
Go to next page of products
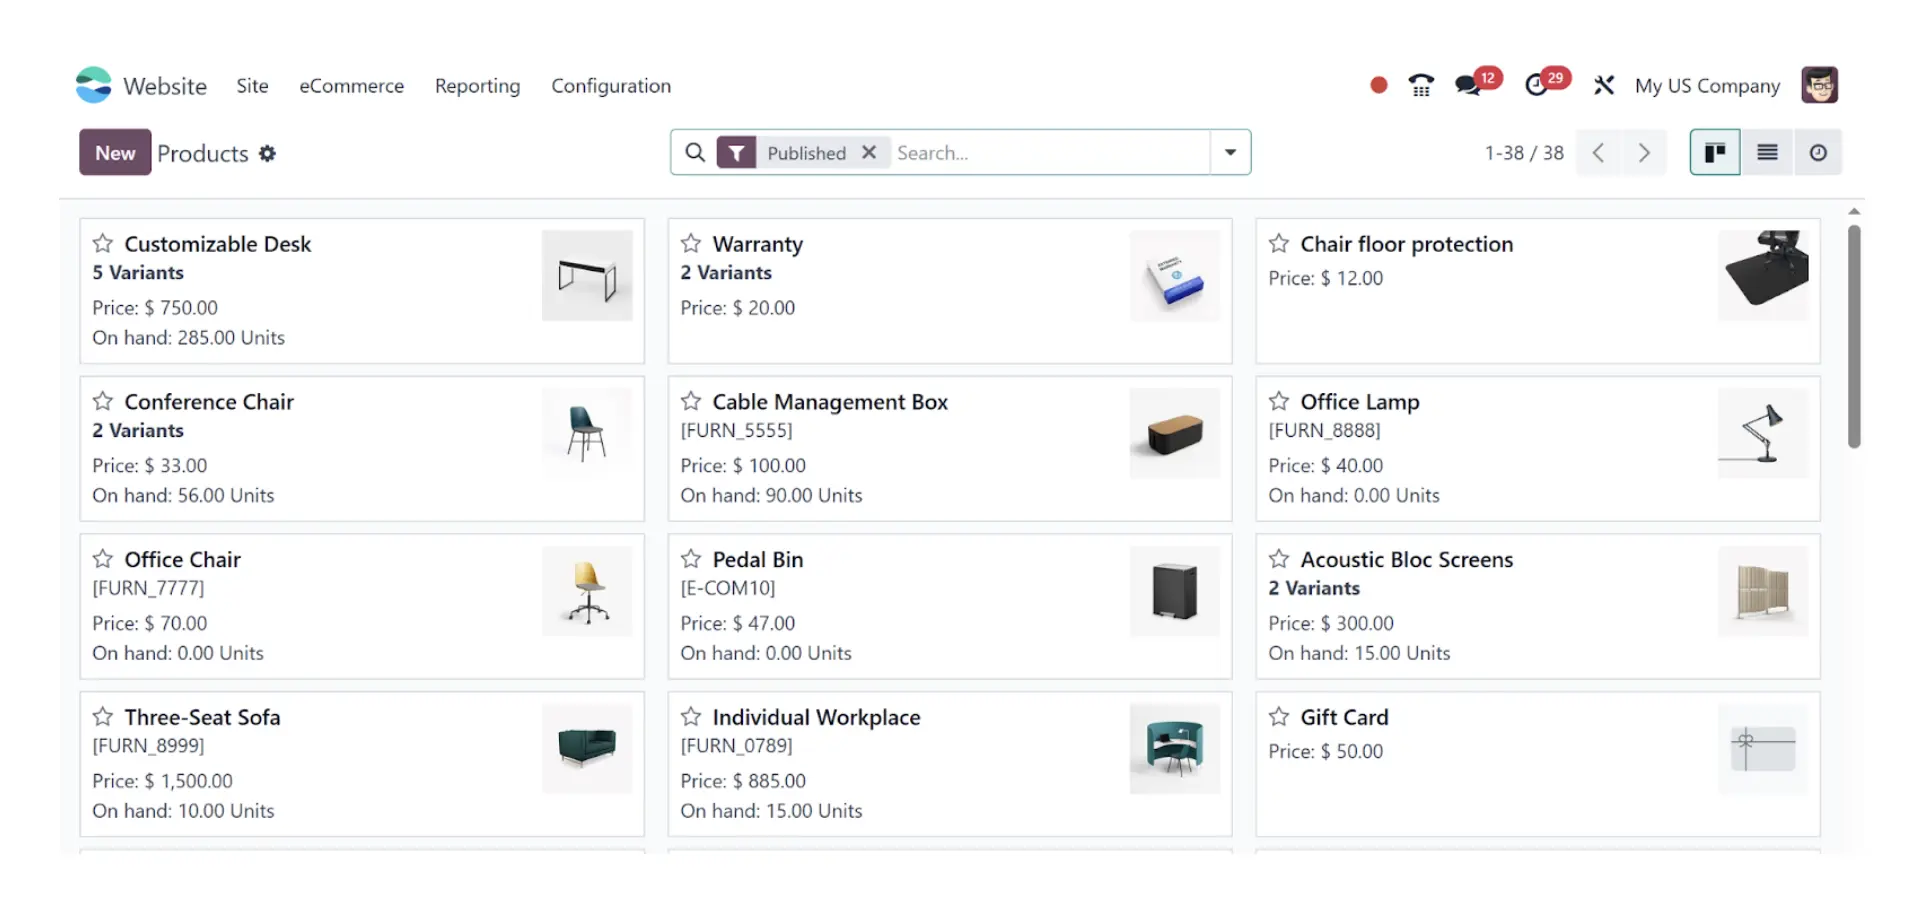coord(1643,153)
